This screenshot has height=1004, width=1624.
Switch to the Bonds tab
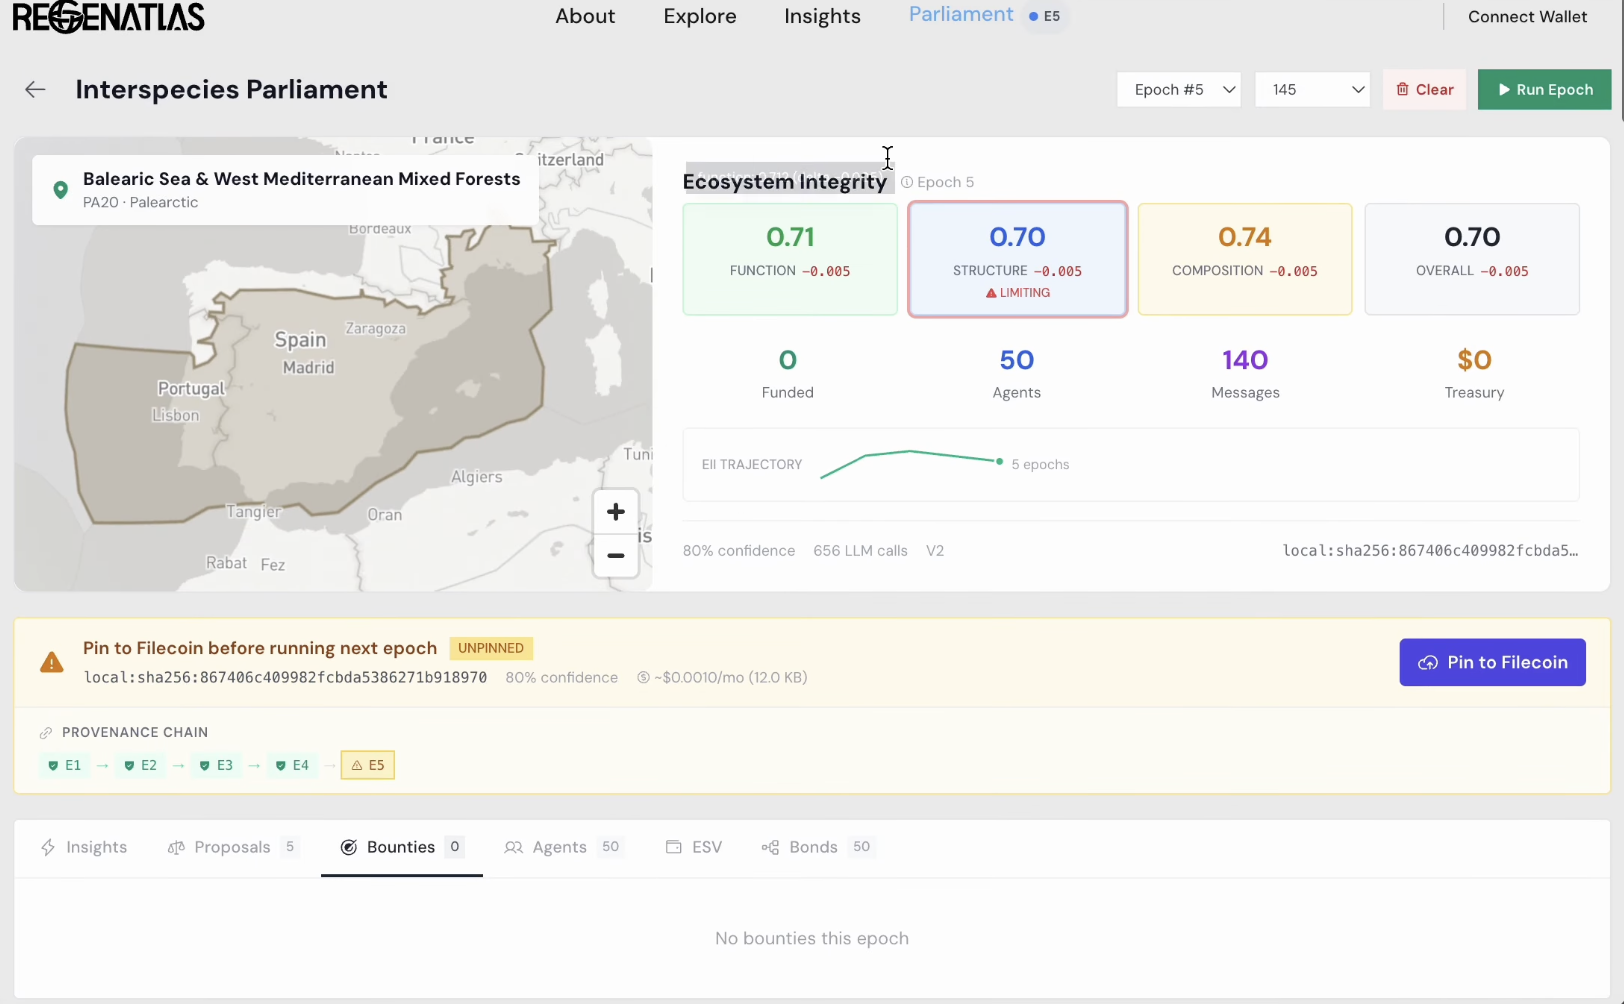(x=814, y=847)
